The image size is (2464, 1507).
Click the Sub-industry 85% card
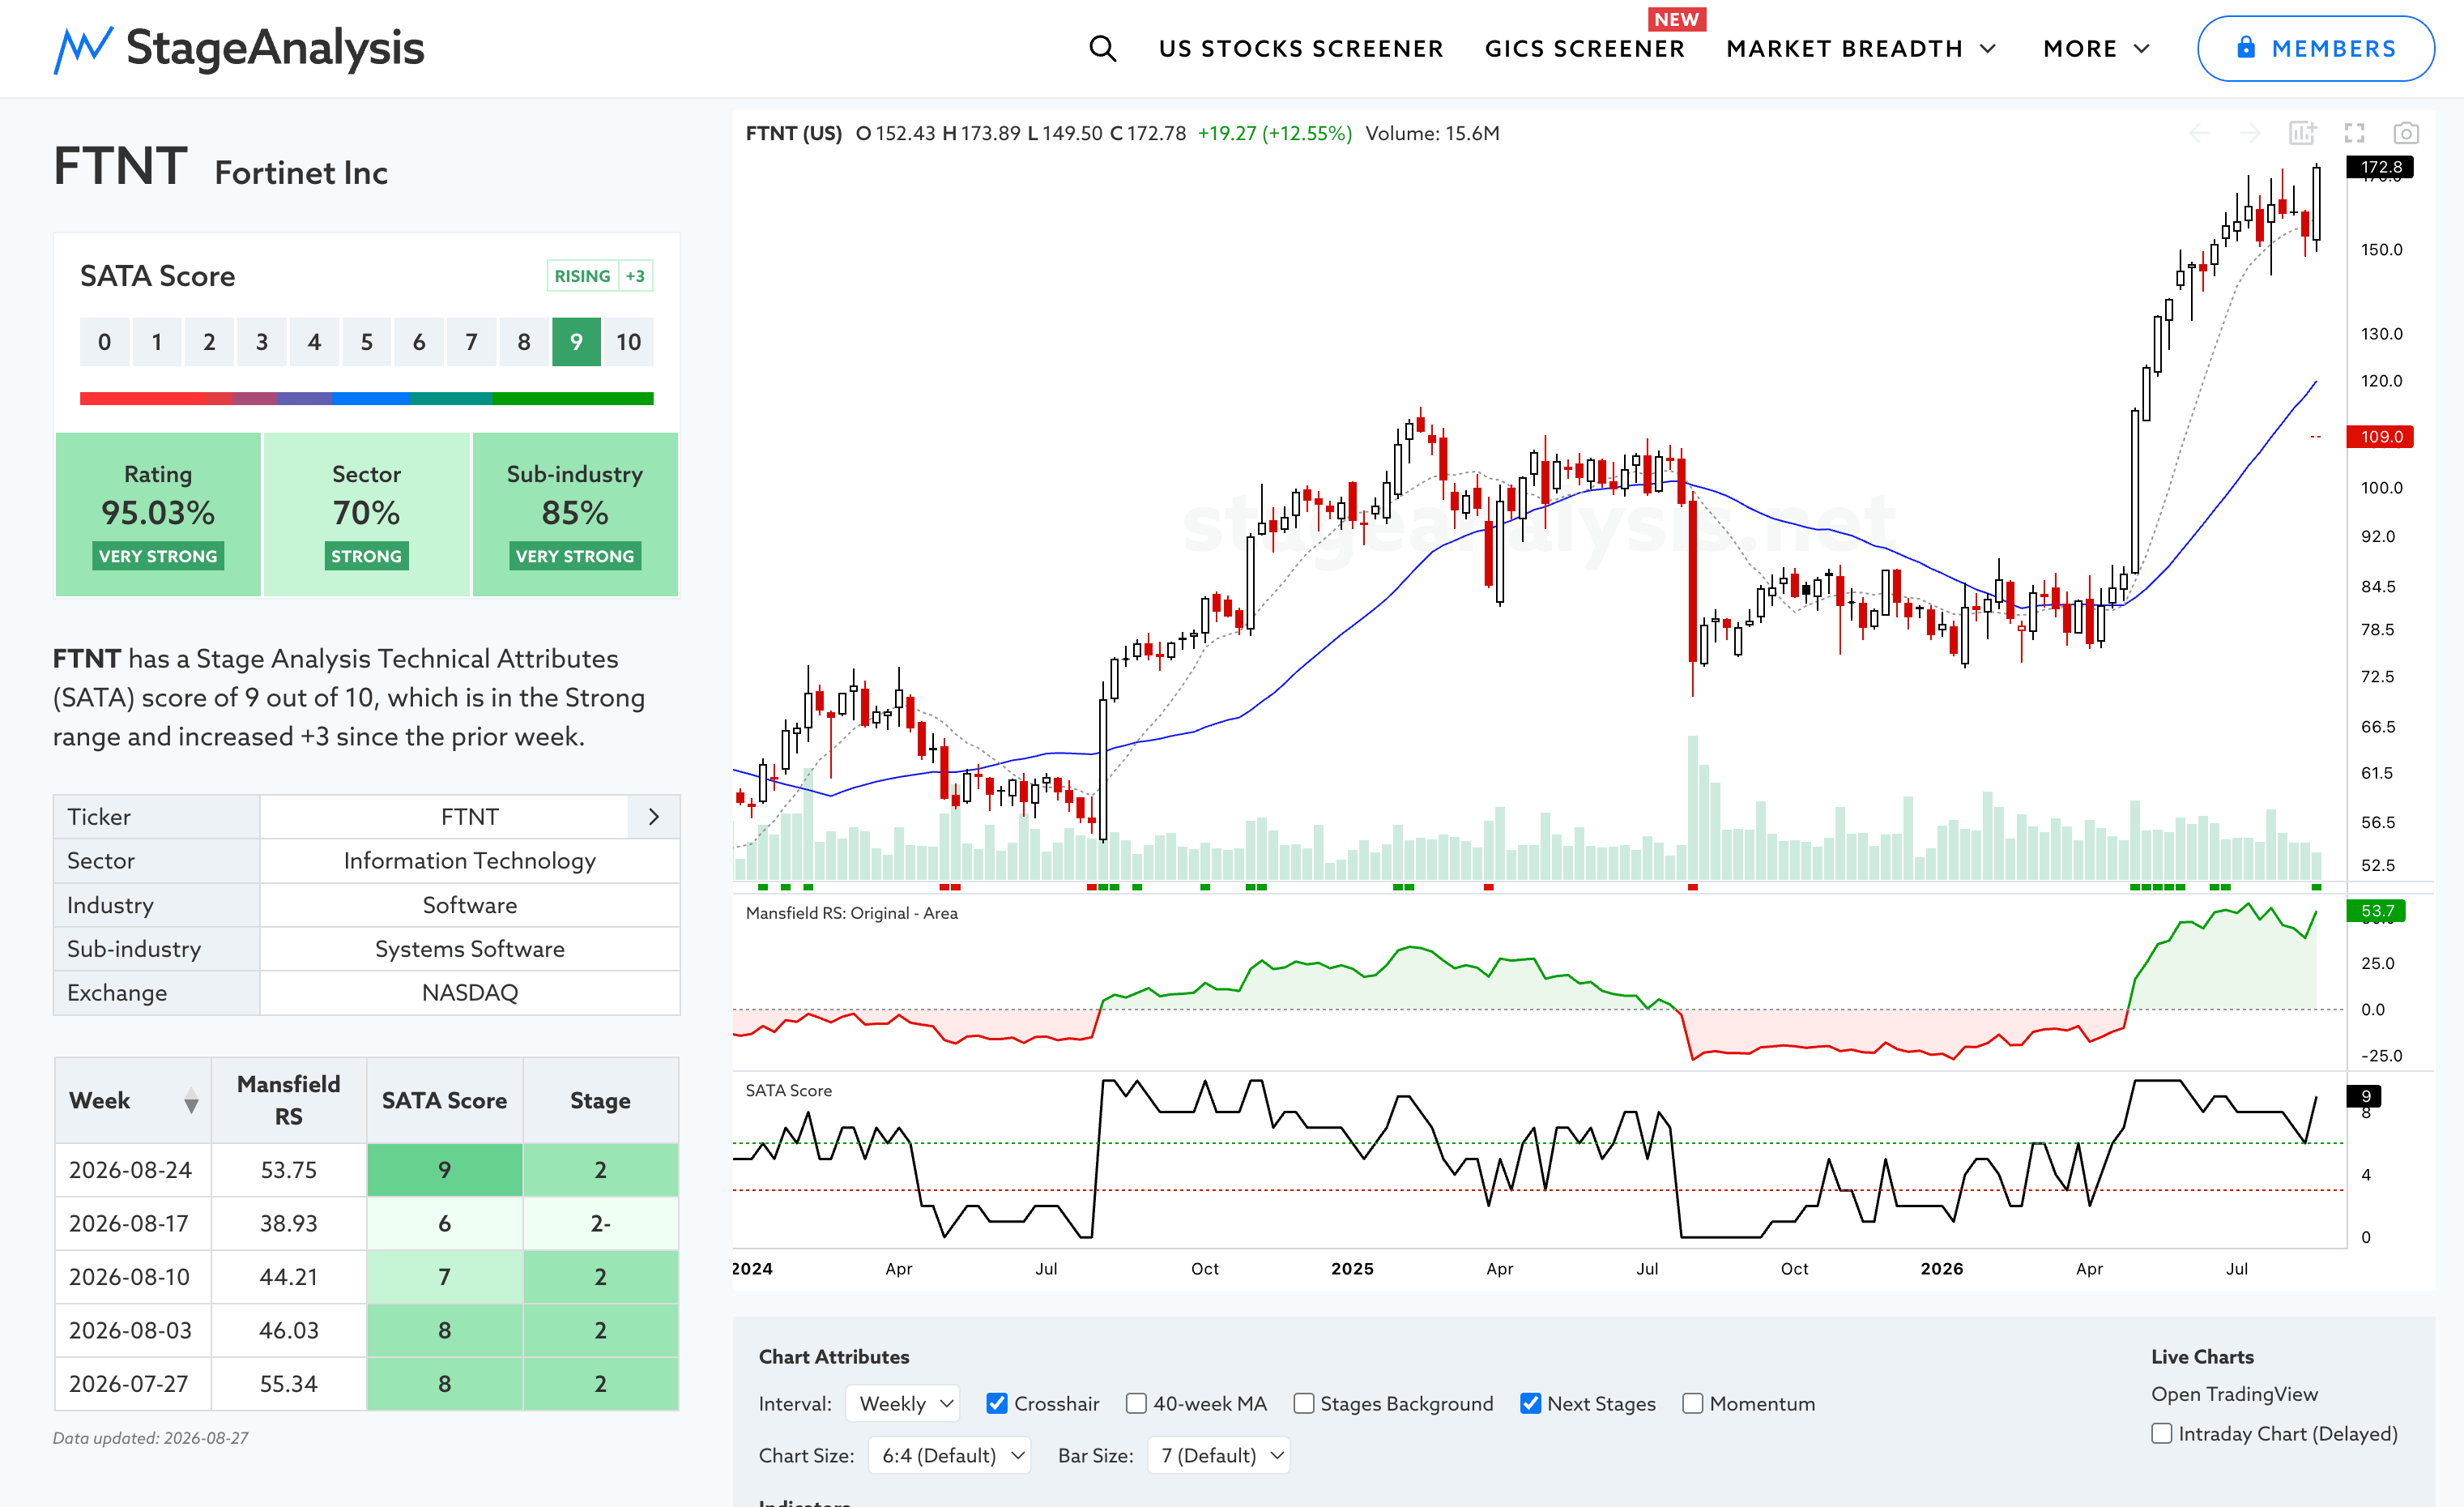click(575, 514)
